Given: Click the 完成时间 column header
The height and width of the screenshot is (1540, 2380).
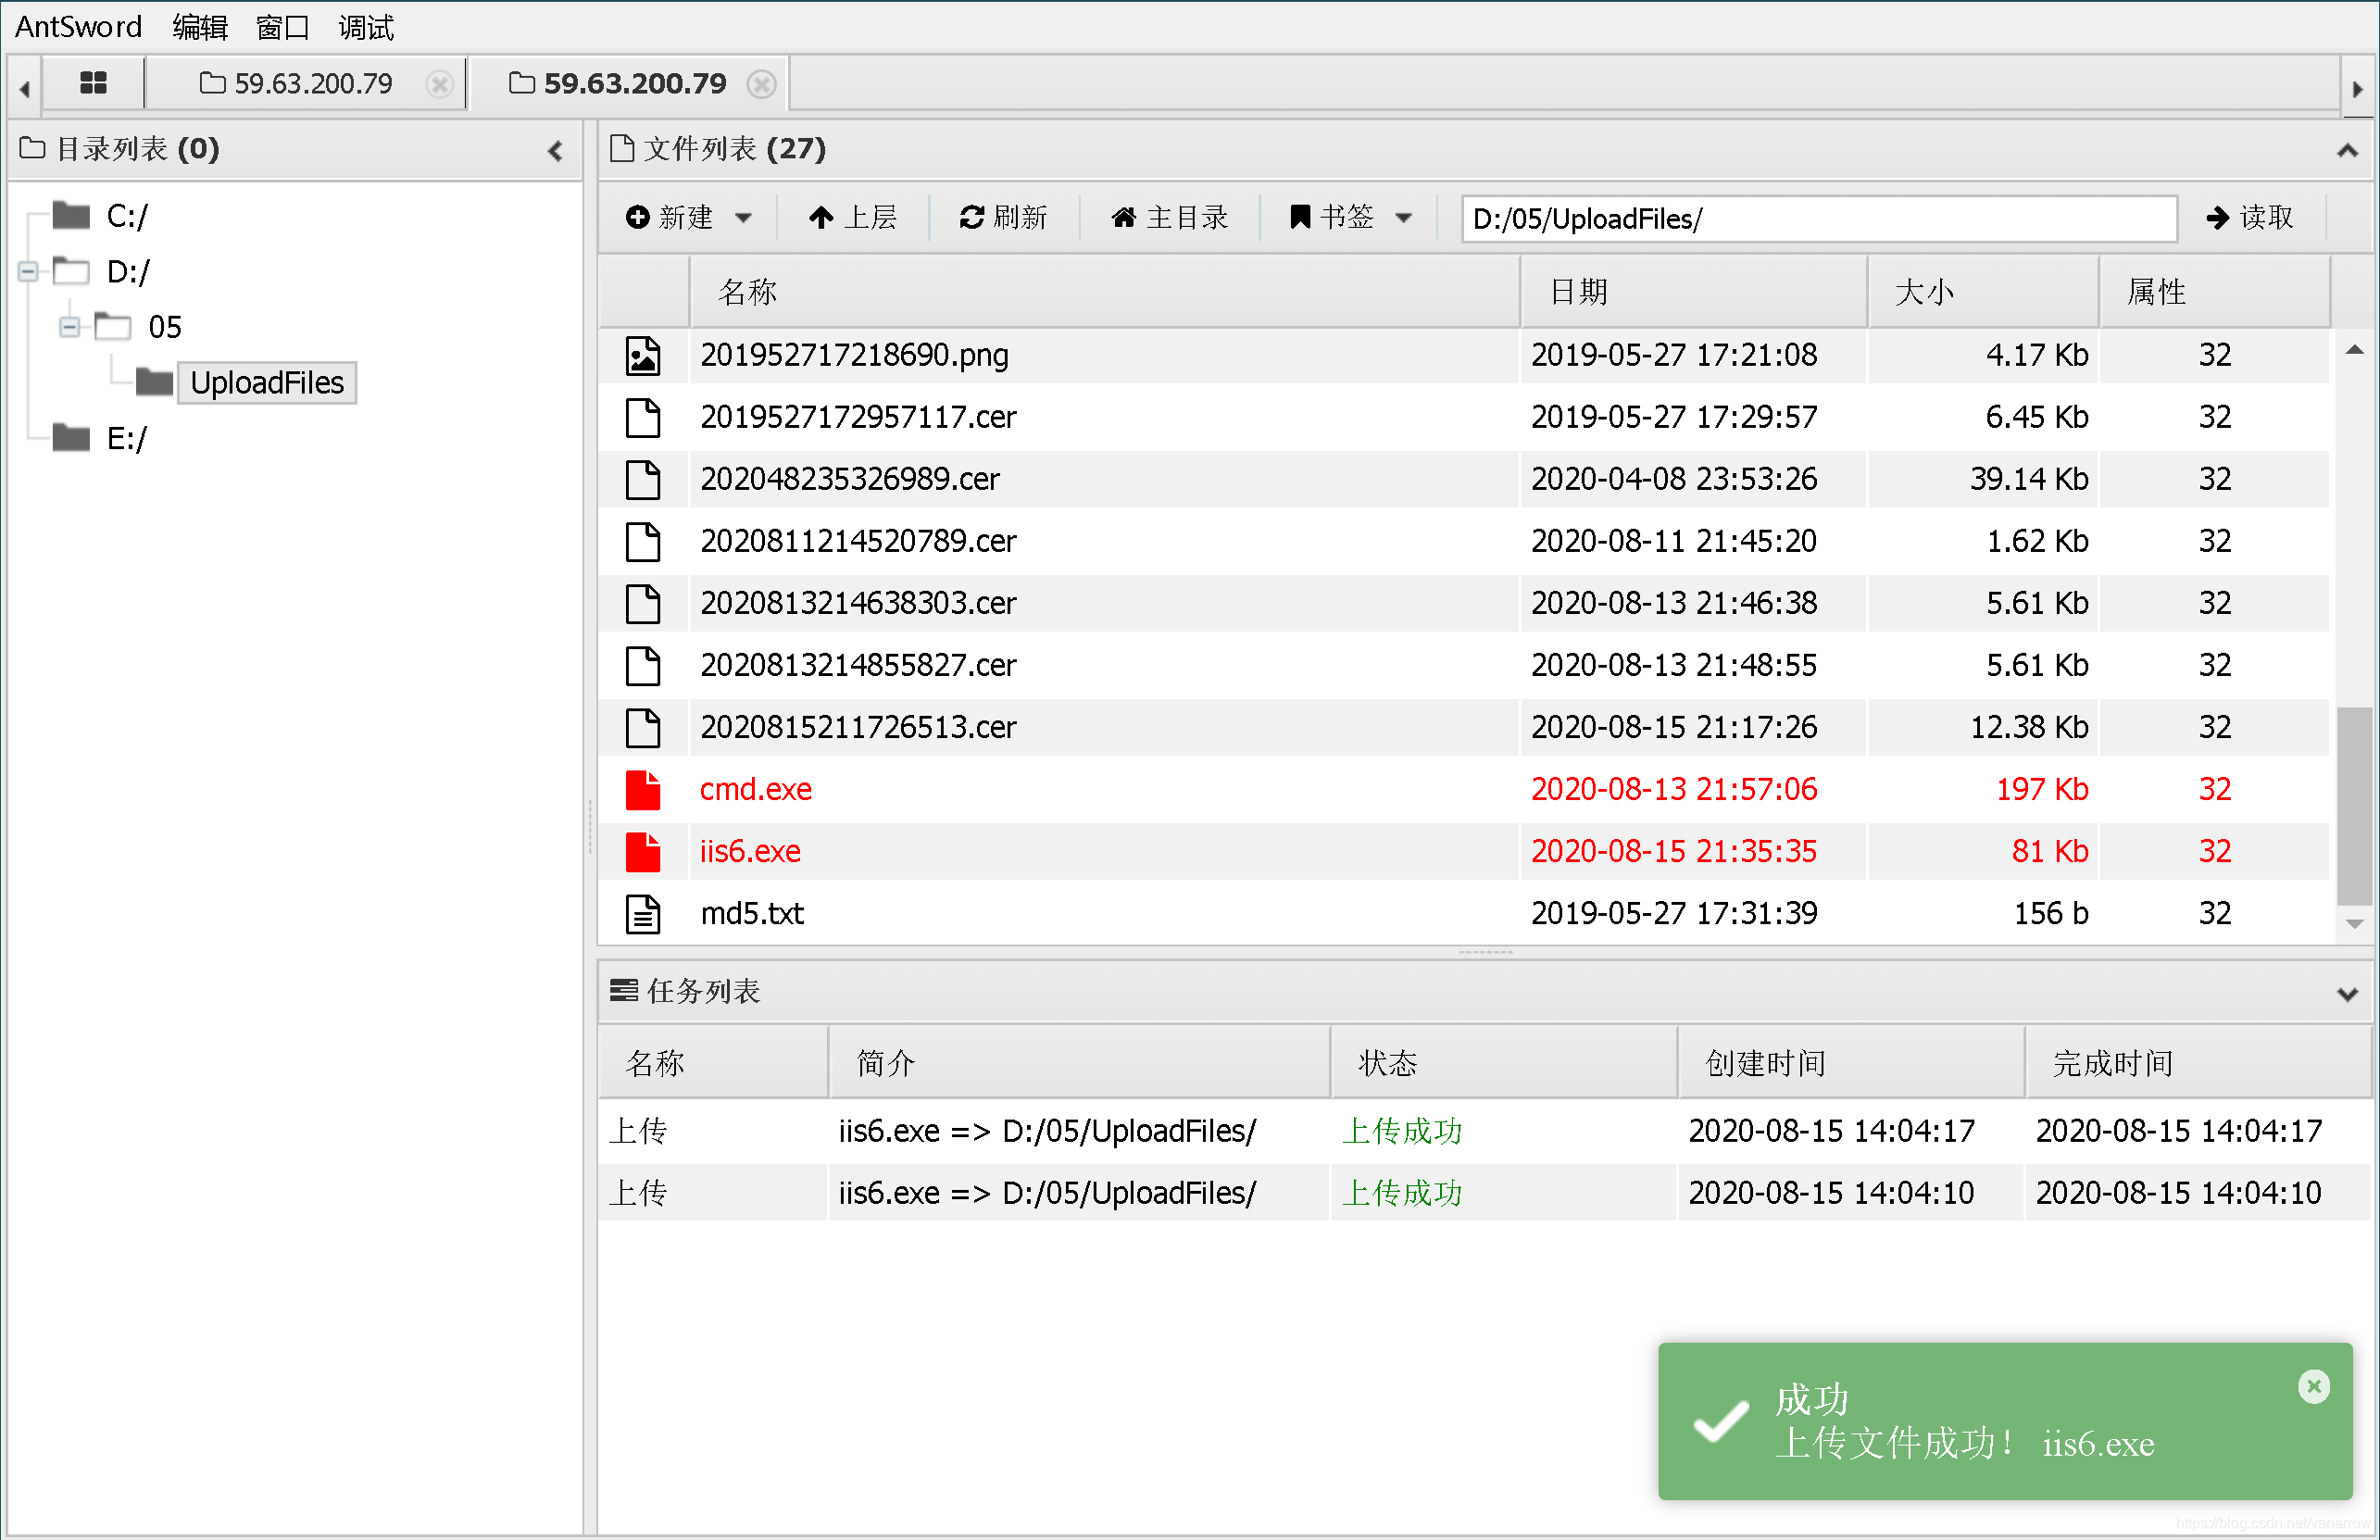Looking at the screenshot, I should [x=2199, y=1063].
